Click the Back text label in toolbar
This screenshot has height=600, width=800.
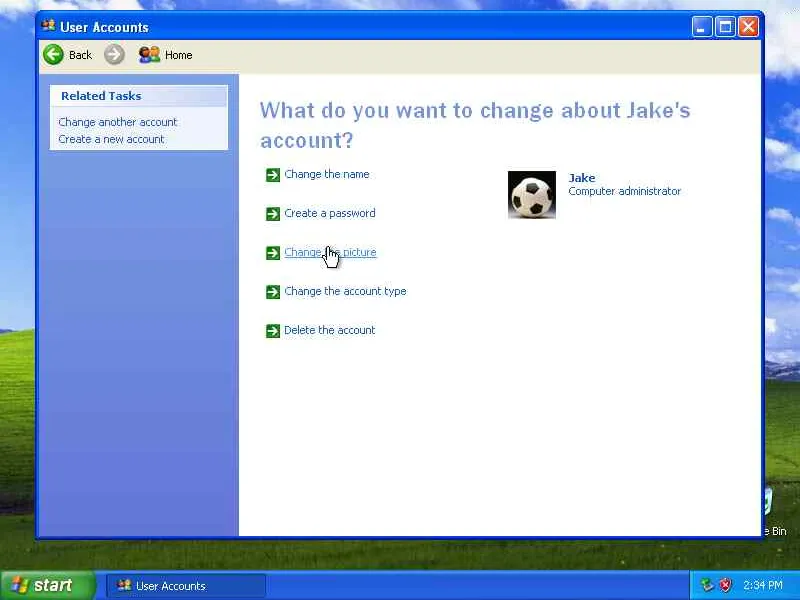click(80, 55)
